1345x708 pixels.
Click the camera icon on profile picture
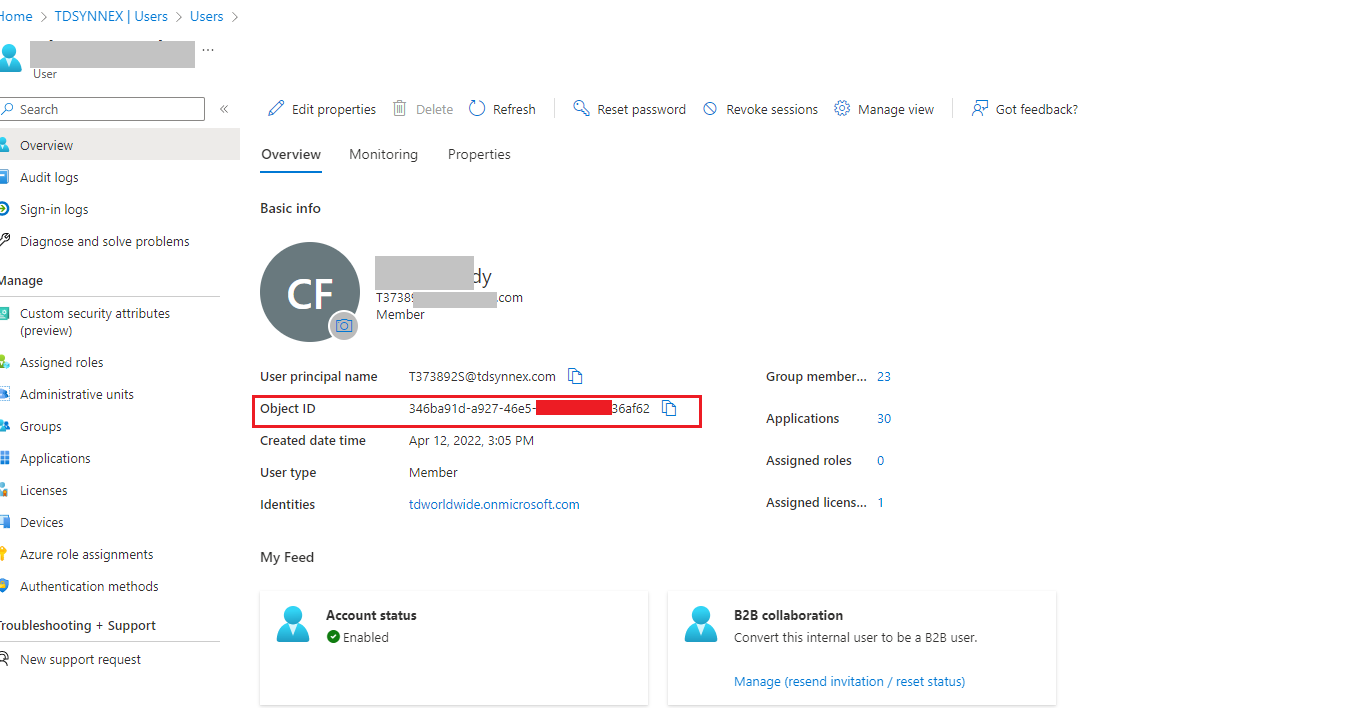tap(344, 326)
